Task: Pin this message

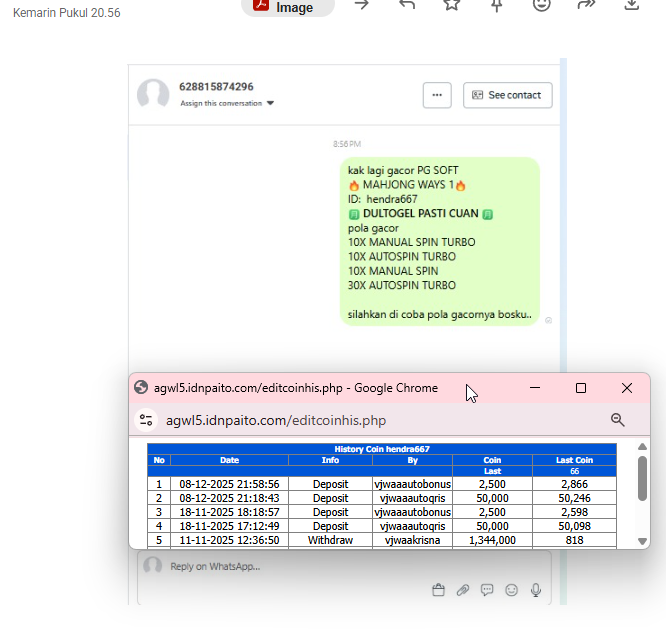Action: [497, 6]
